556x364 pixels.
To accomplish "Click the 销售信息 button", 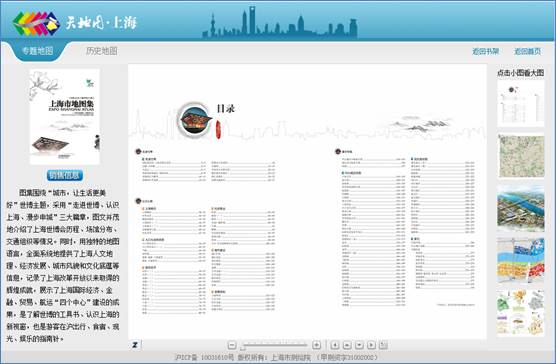I will pos(65,175).
